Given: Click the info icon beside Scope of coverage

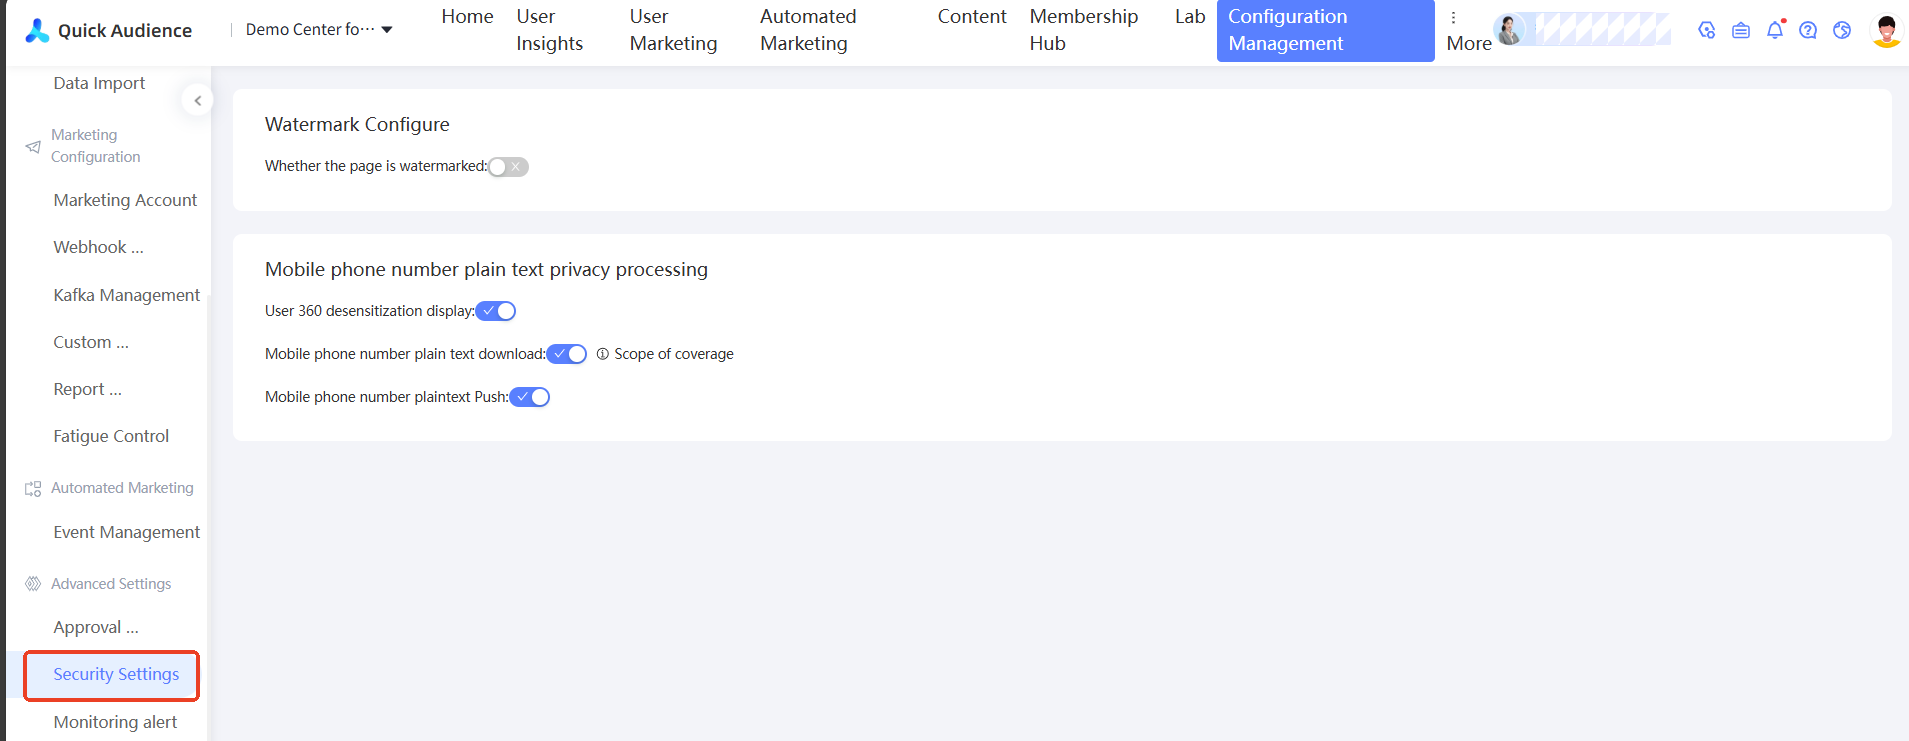Looking at the screenshot, I should point(602,354).
